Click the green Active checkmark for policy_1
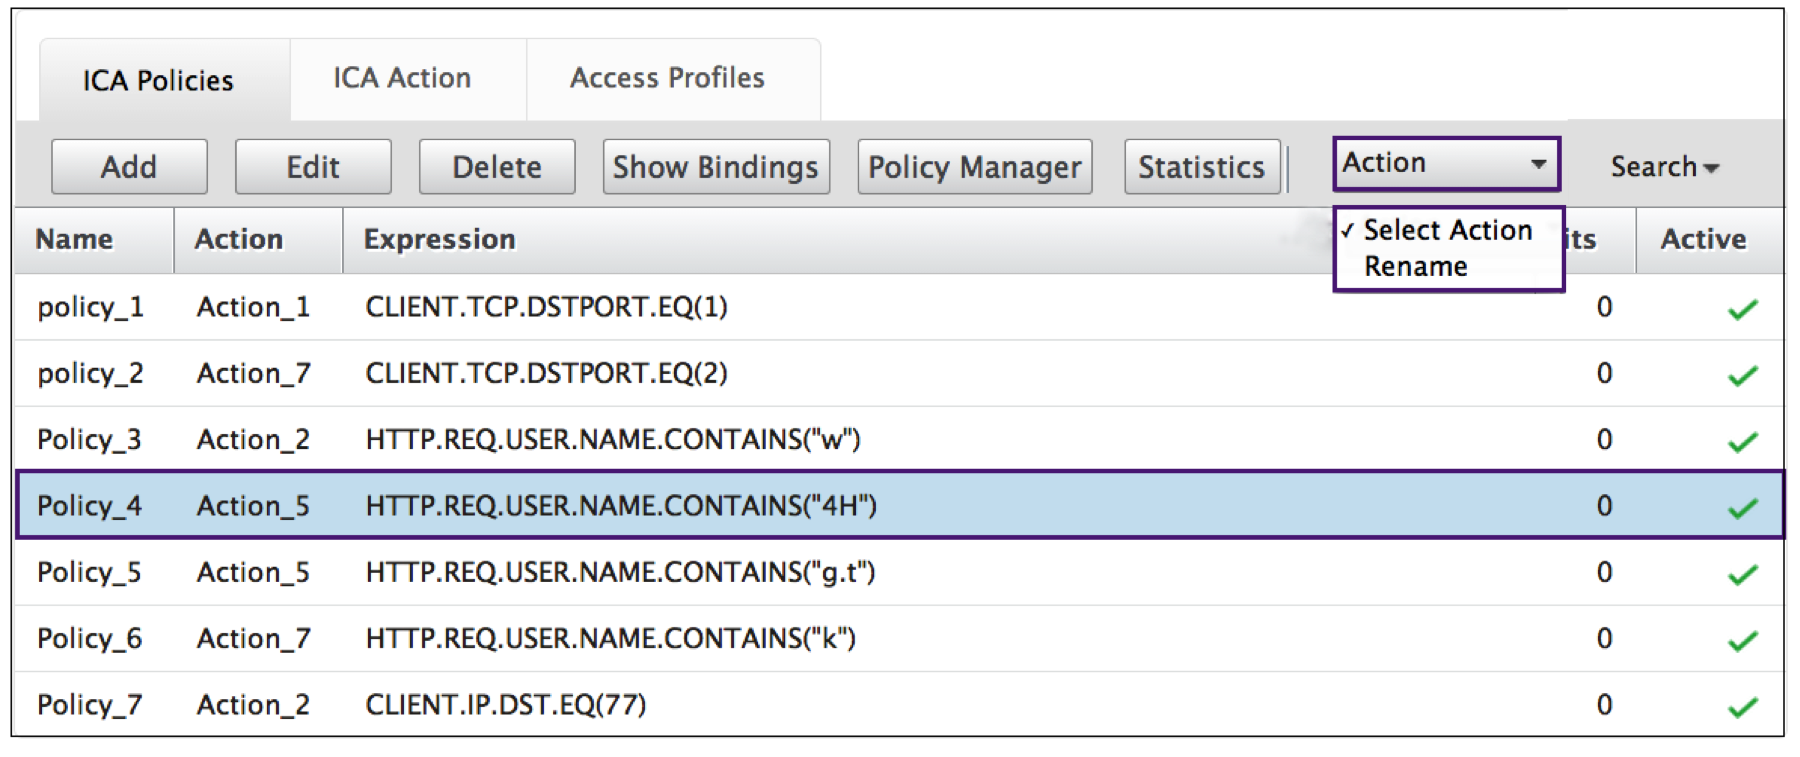Viewport: 1800px width, 757px height. pyautogui.click(x=1742, y=309)
